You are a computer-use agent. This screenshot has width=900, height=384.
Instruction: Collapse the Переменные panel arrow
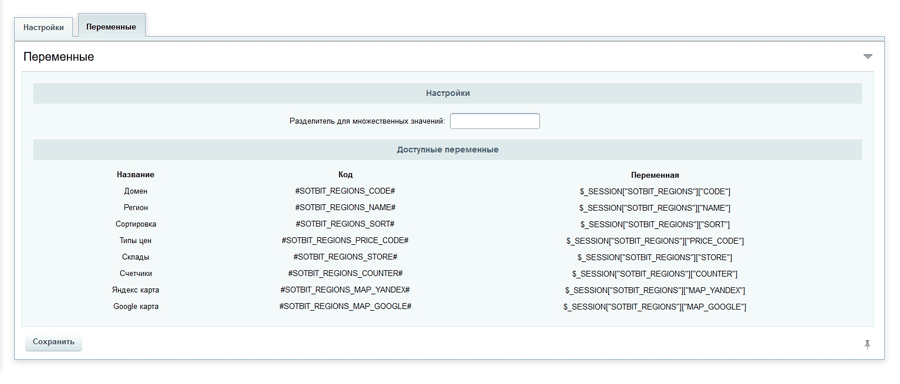[867, 56]
